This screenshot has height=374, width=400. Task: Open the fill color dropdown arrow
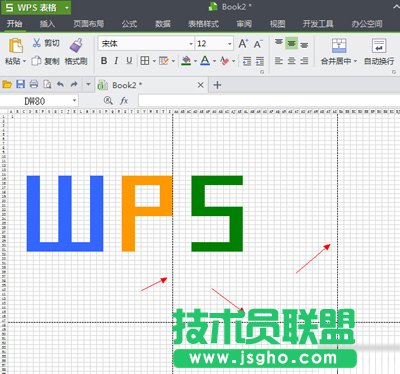[195, 61]
